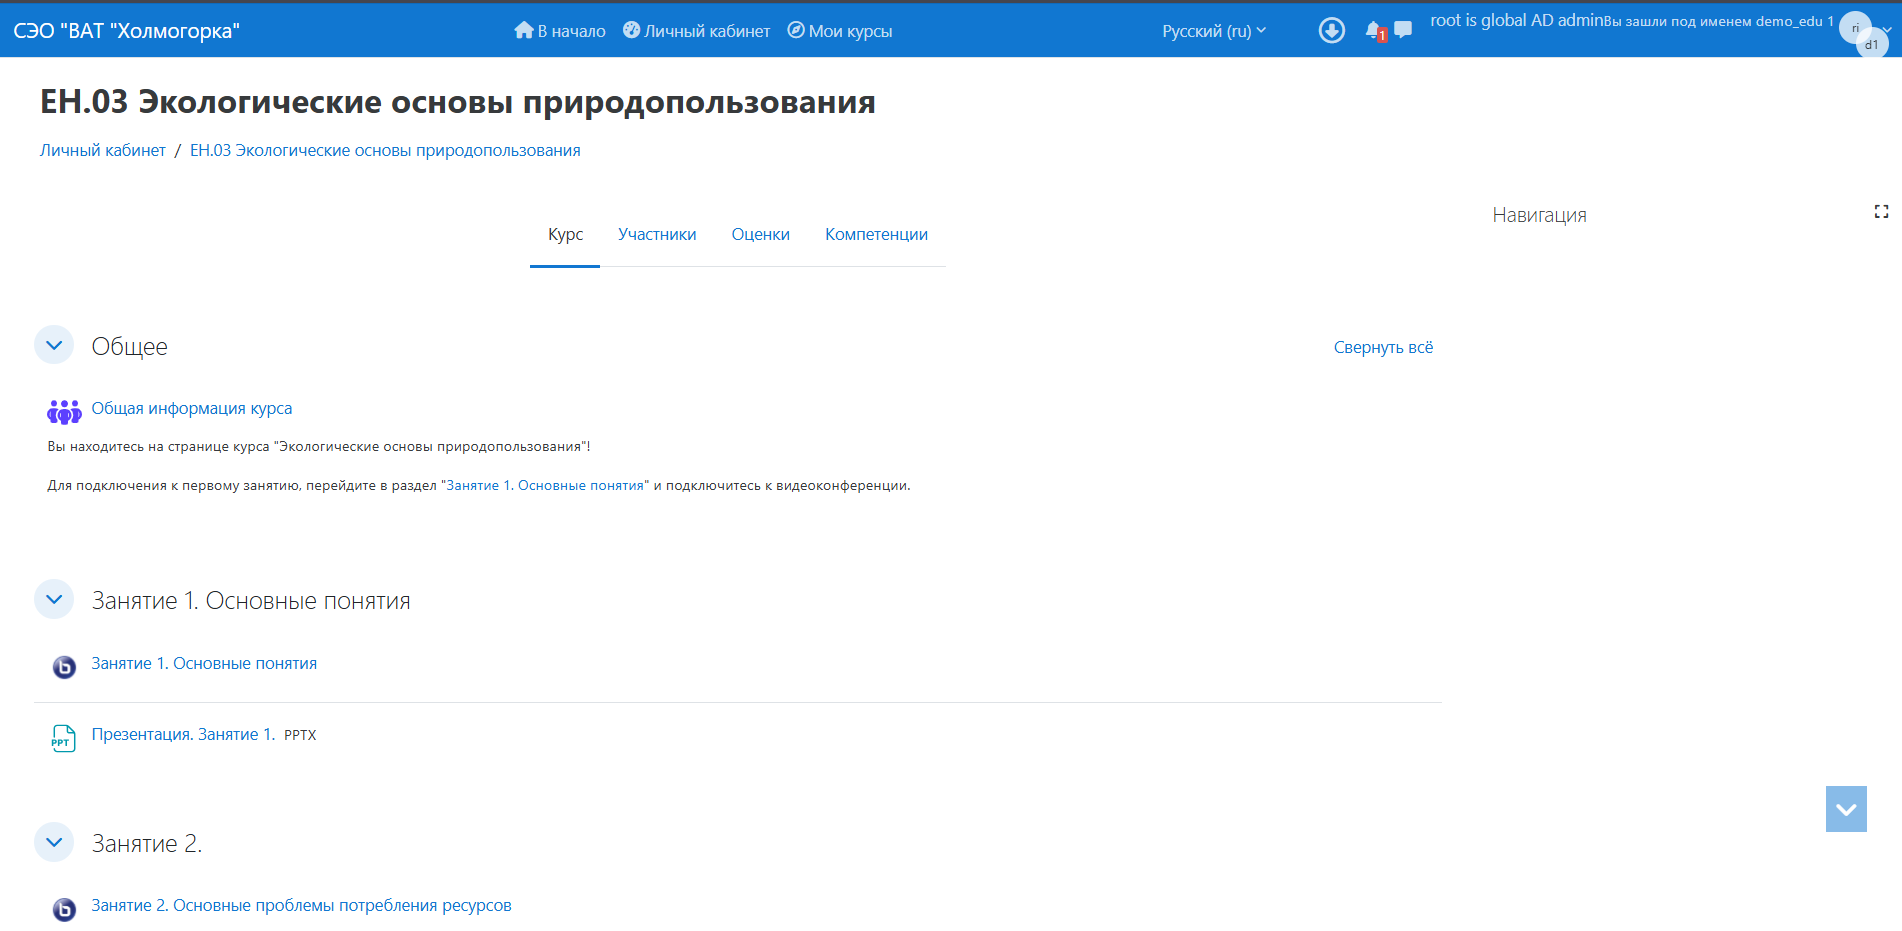Open notifications bell icon
The width and height of the screenshot is (1902, 931).
[1374, 31]
